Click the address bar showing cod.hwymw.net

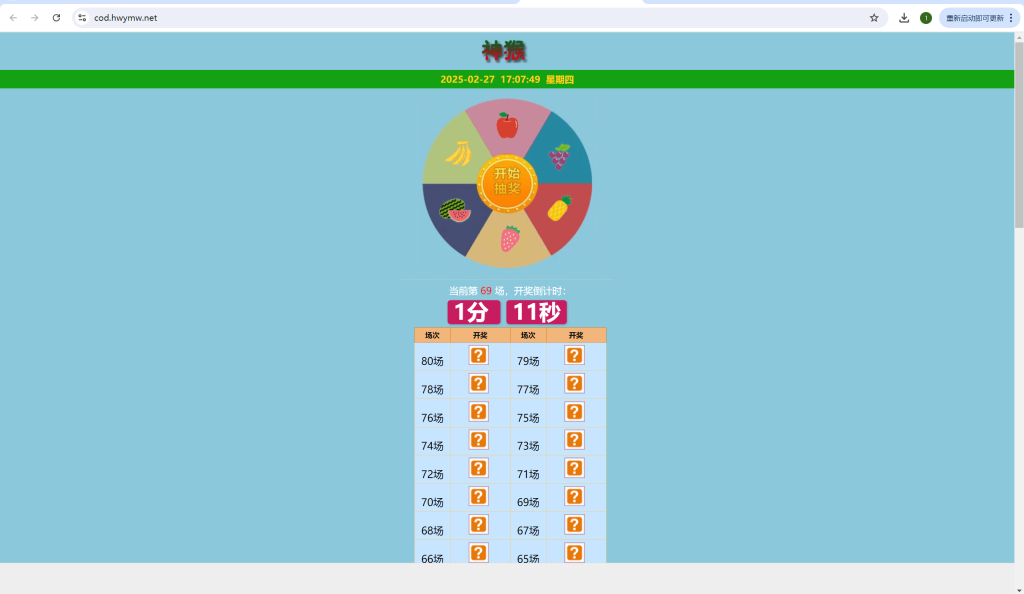[x=400, y=18]
